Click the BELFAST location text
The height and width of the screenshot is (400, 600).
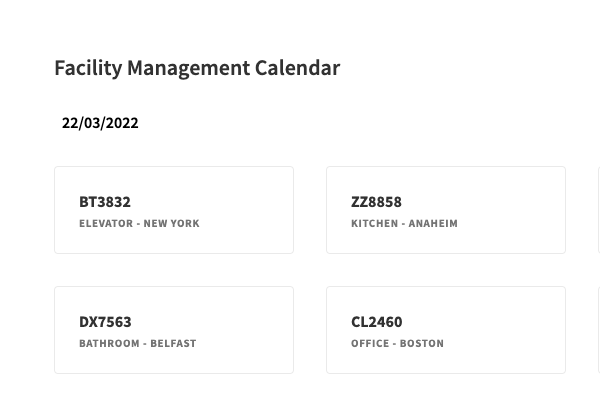pos(173,344)
